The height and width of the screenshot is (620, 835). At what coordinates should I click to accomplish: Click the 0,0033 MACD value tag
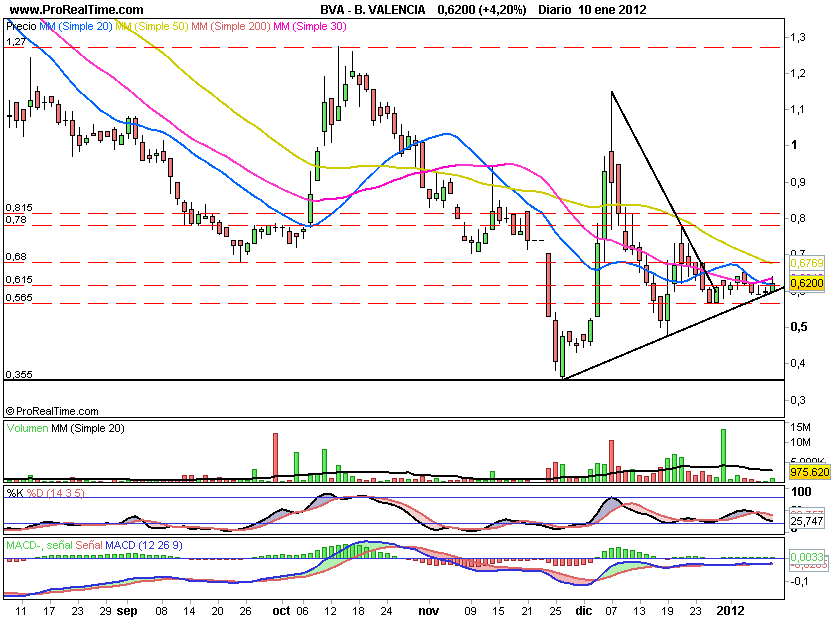tap(806, 556)
